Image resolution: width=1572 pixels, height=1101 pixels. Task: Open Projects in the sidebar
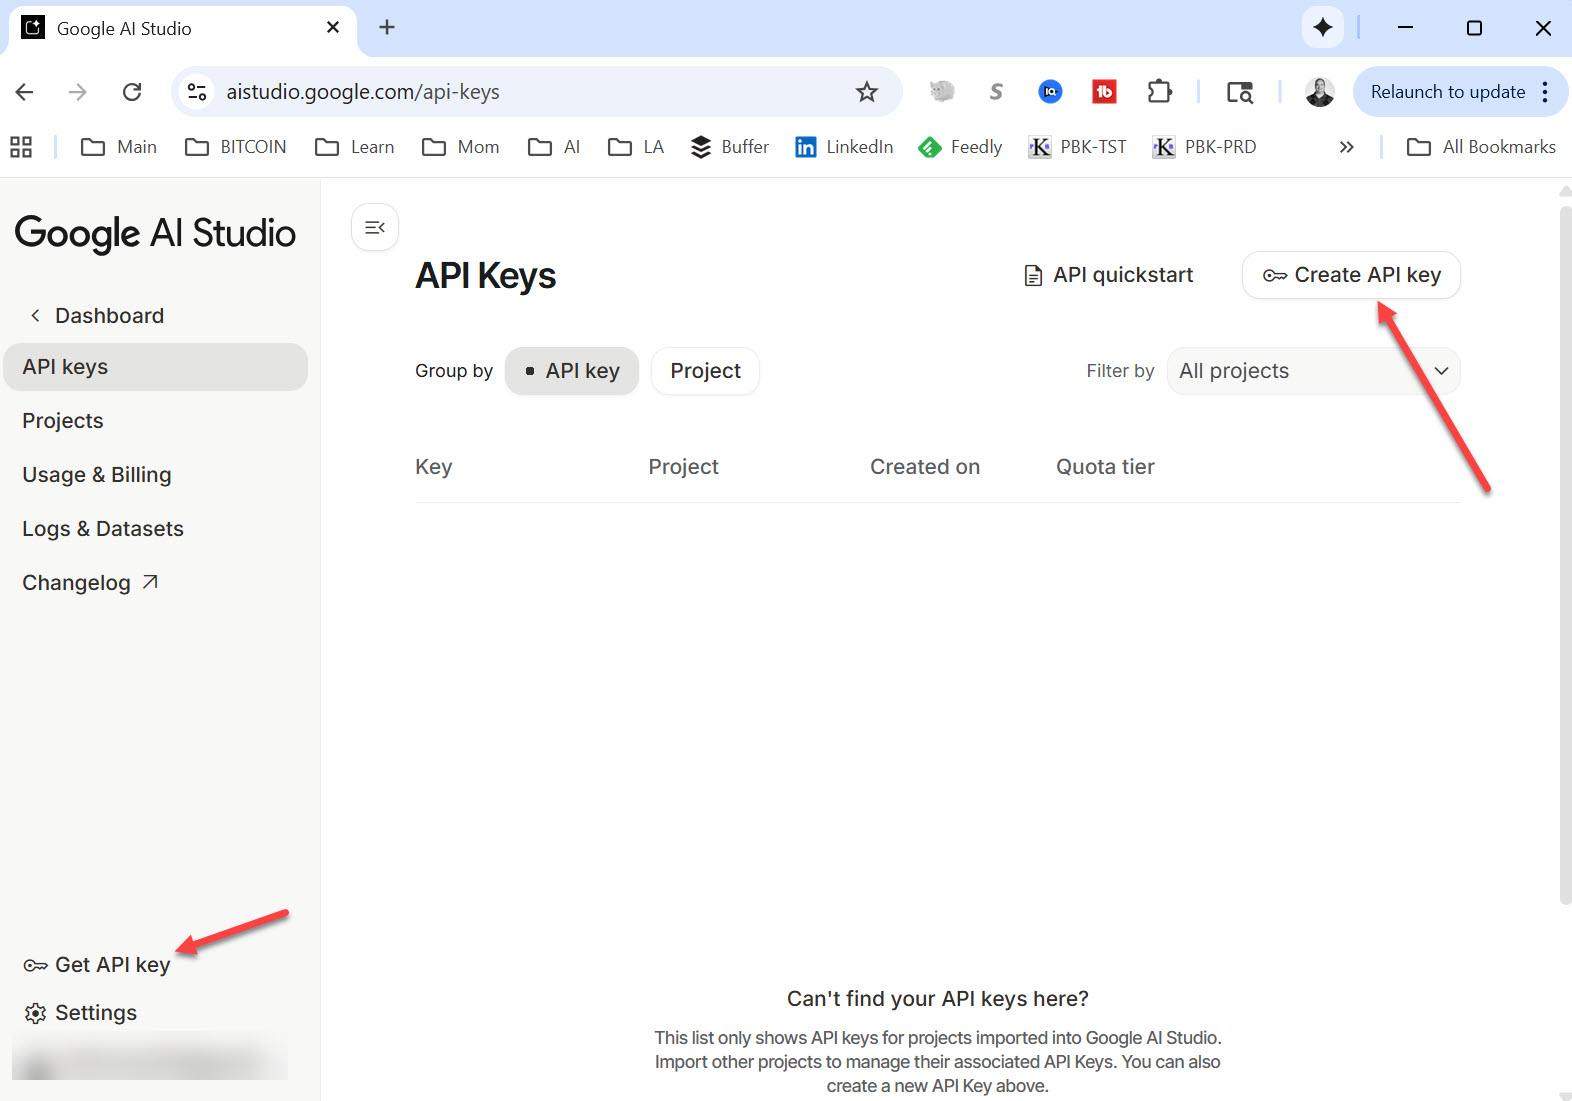click(x=63, y=421)
